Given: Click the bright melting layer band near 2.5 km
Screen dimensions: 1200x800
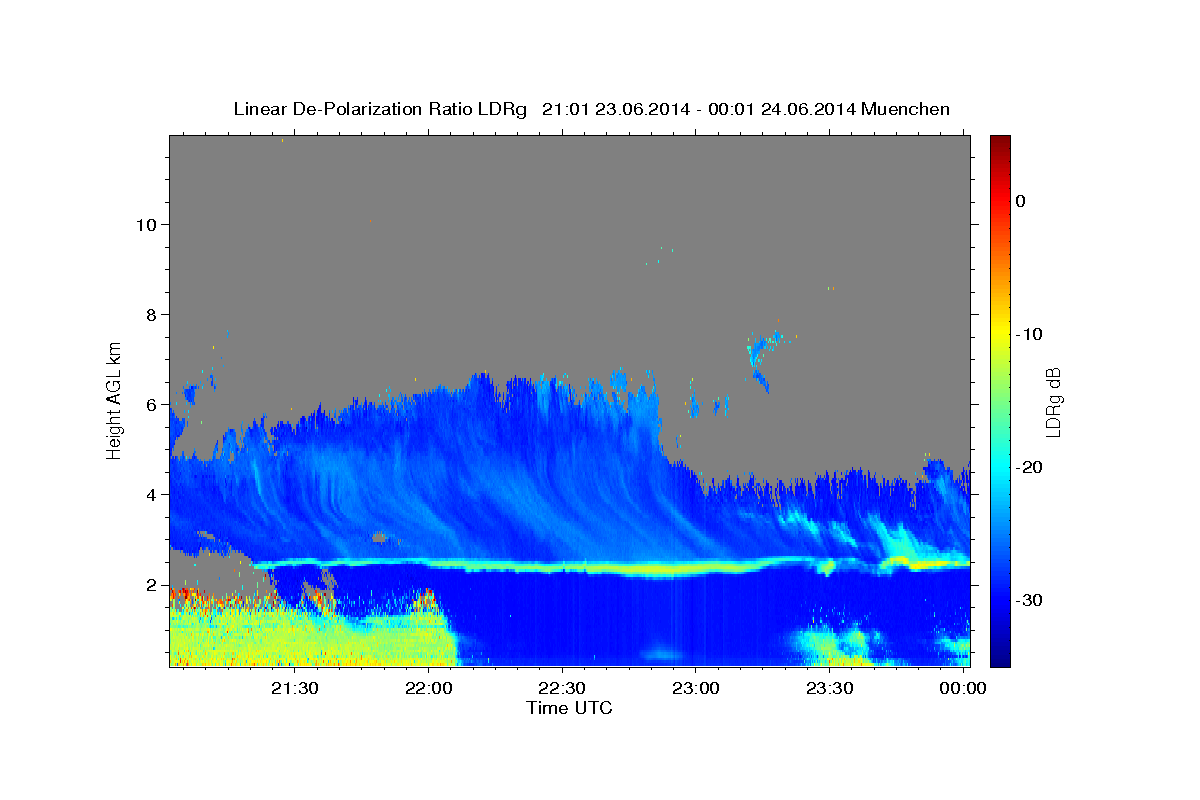Looking at the screenshot, I should [610, 567].
